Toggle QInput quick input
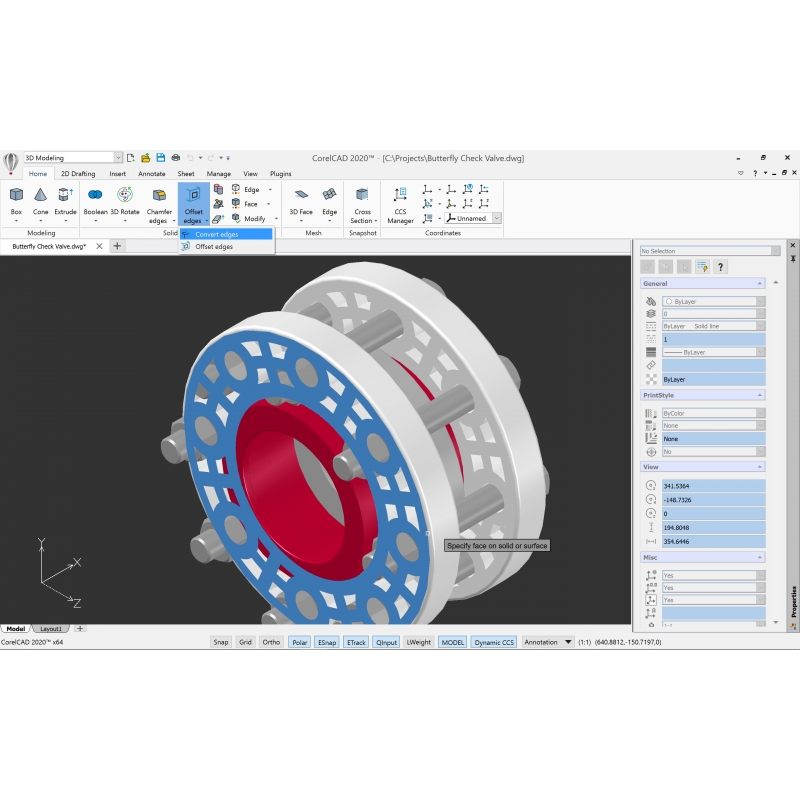This screenshot has height=800, width=800. (x=386, y=642)
